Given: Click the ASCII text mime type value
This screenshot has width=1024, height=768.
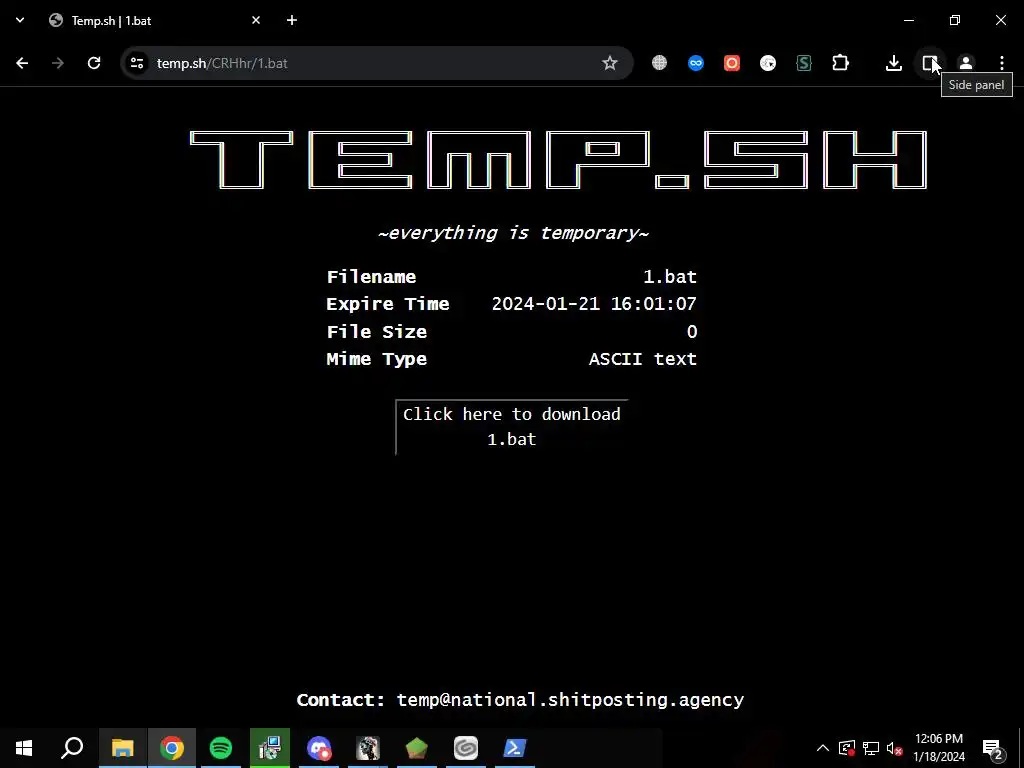Looking at the screenshot, I should (x=643, y=359).
